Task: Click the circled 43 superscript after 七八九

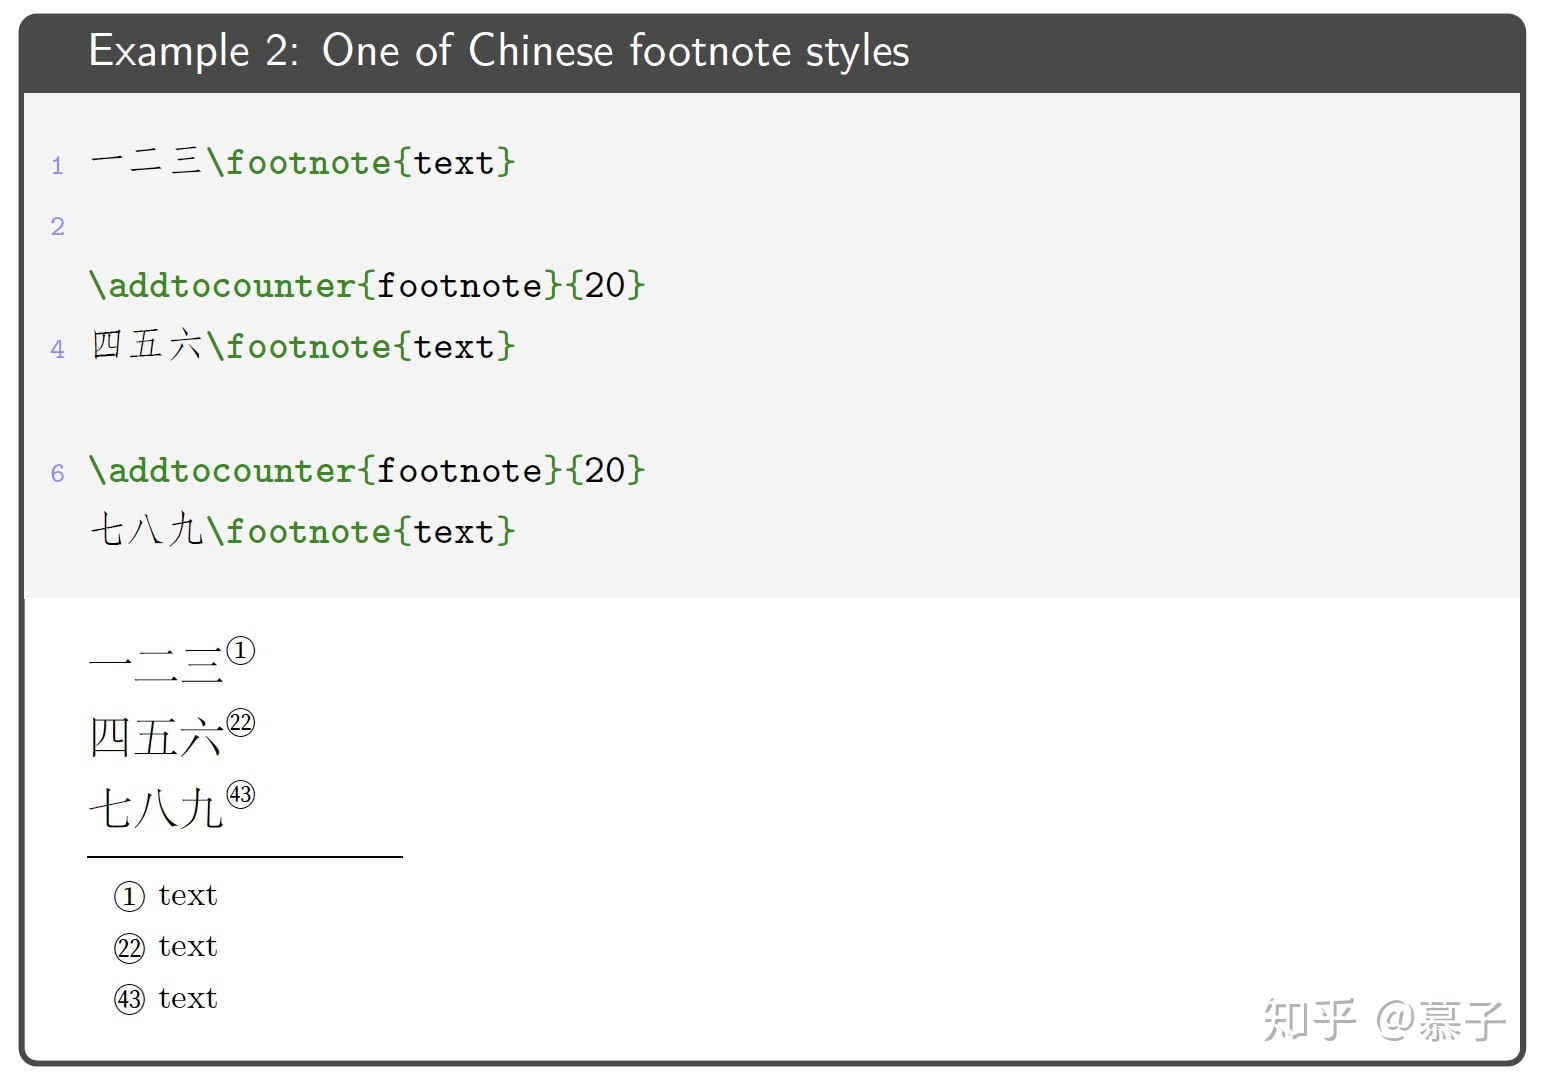Action: [241, 794]
